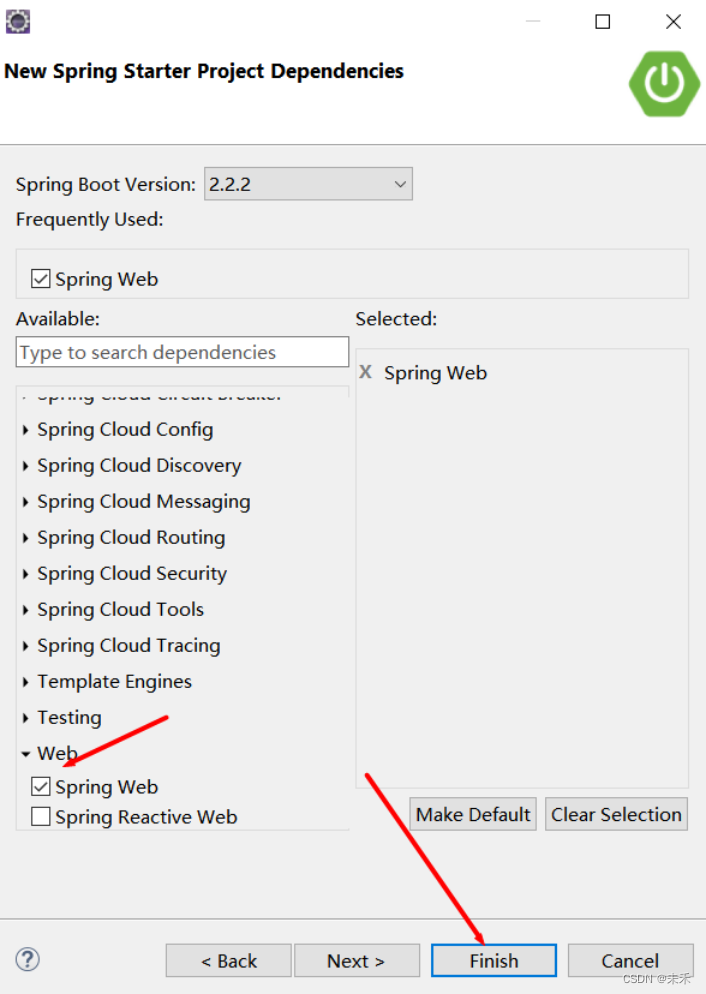Remove Spring Web using the X icon
706x994 pixels.
(x=365, y=372)
